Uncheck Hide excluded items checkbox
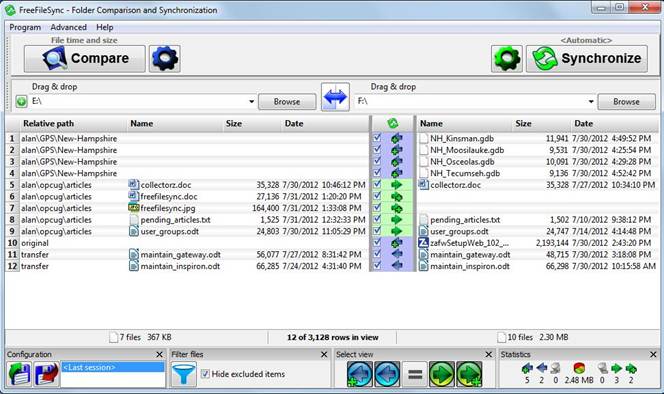 click(205, 374)
